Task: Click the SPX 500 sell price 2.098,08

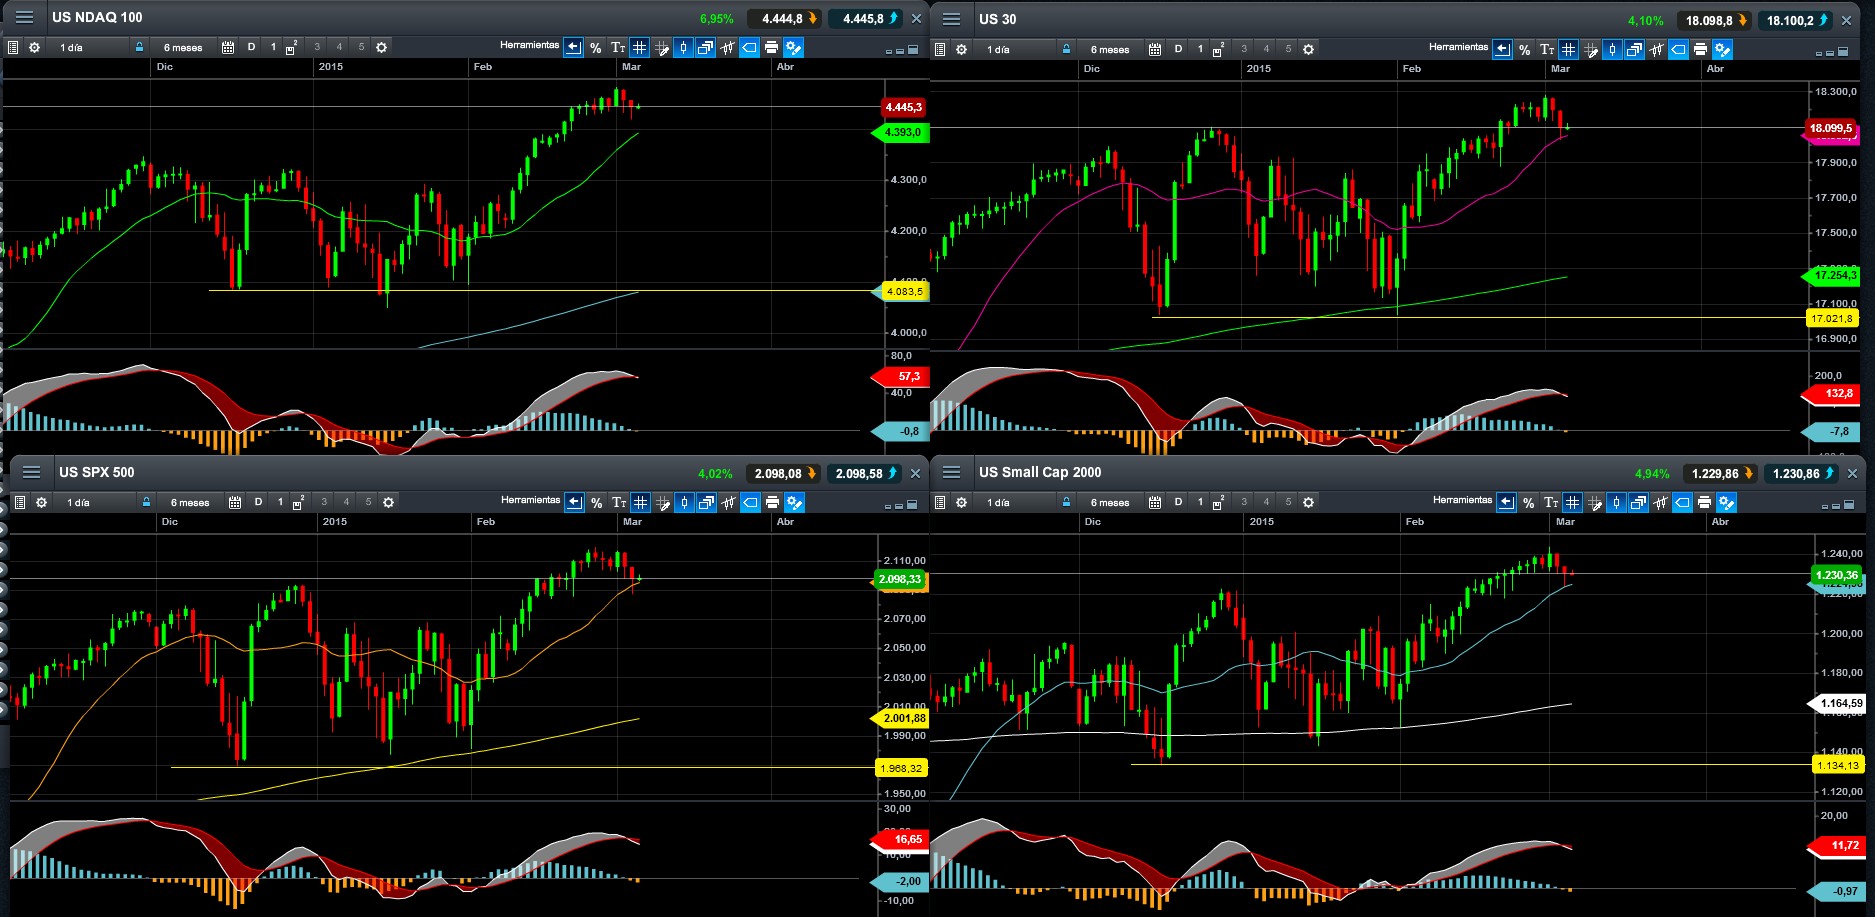Action: point(783,473)
